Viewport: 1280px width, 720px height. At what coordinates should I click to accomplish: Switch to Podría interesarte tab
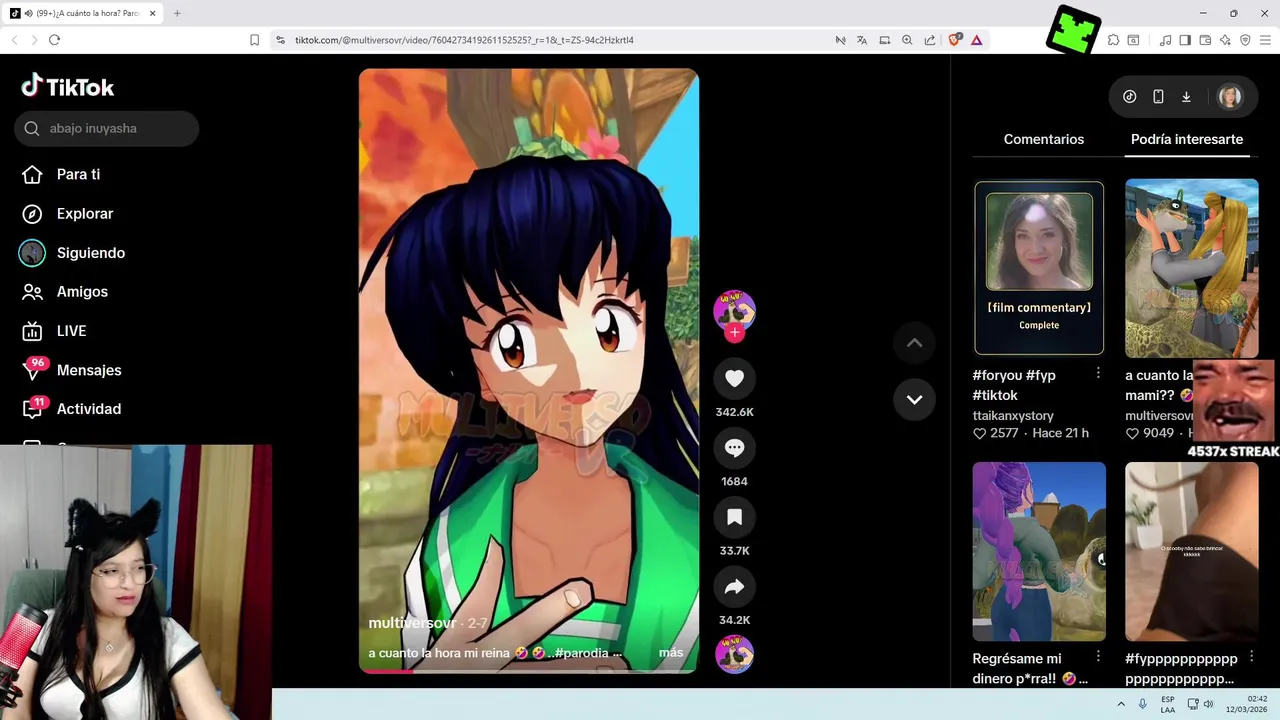tap(1187, 139)
